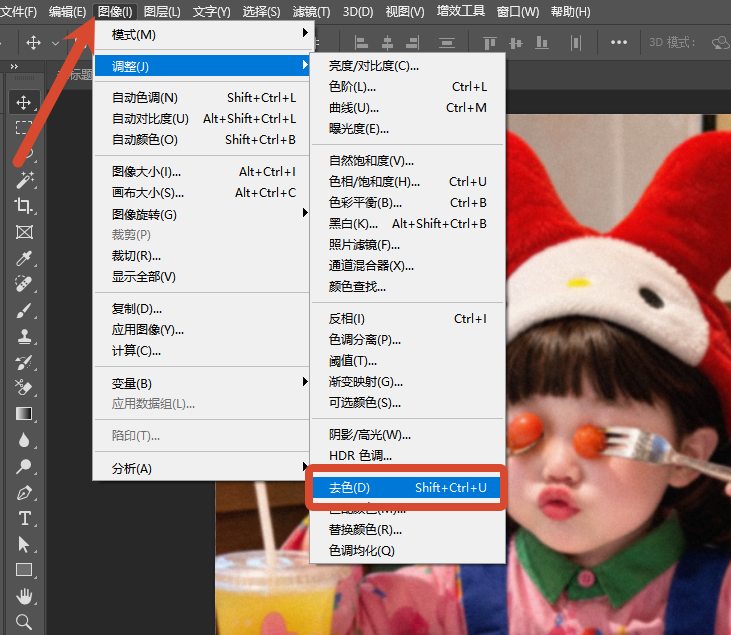731x635 pixels.
Task: Choose 色彩平衡(B) adjustment
Action: tap(407, 202)
